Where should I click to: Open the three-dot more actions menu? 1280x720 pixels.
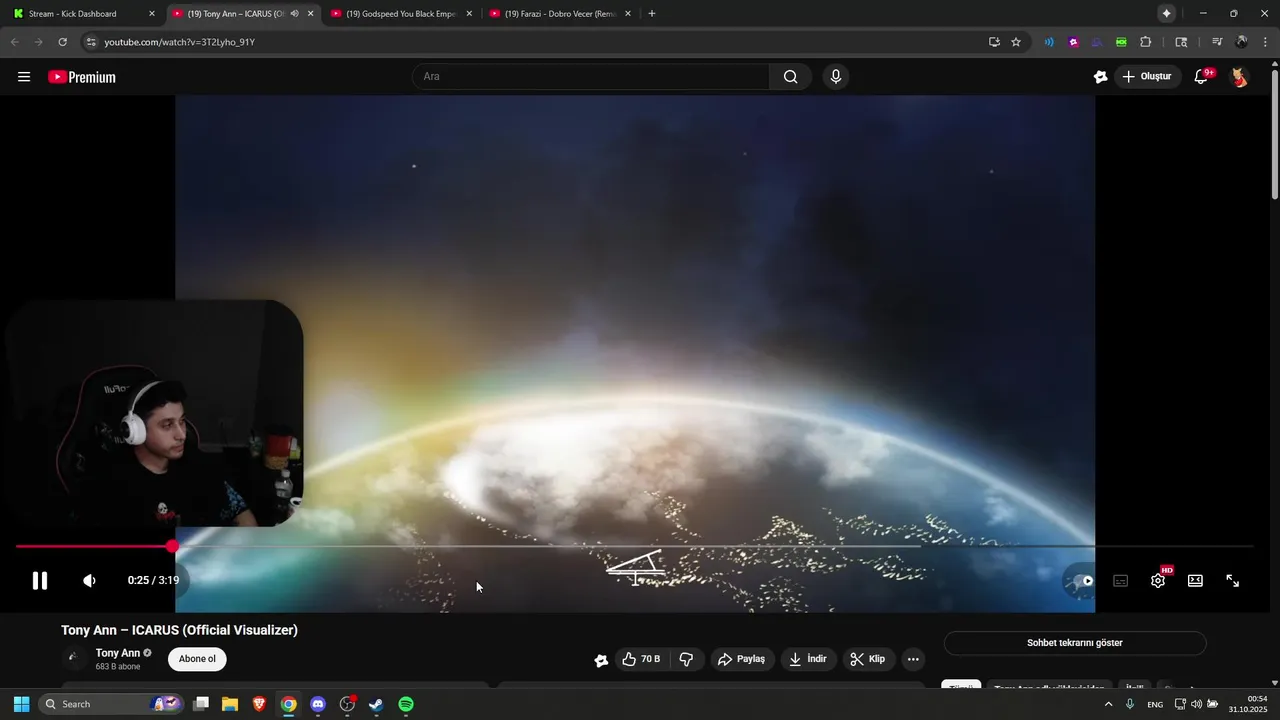pos(913,659)
